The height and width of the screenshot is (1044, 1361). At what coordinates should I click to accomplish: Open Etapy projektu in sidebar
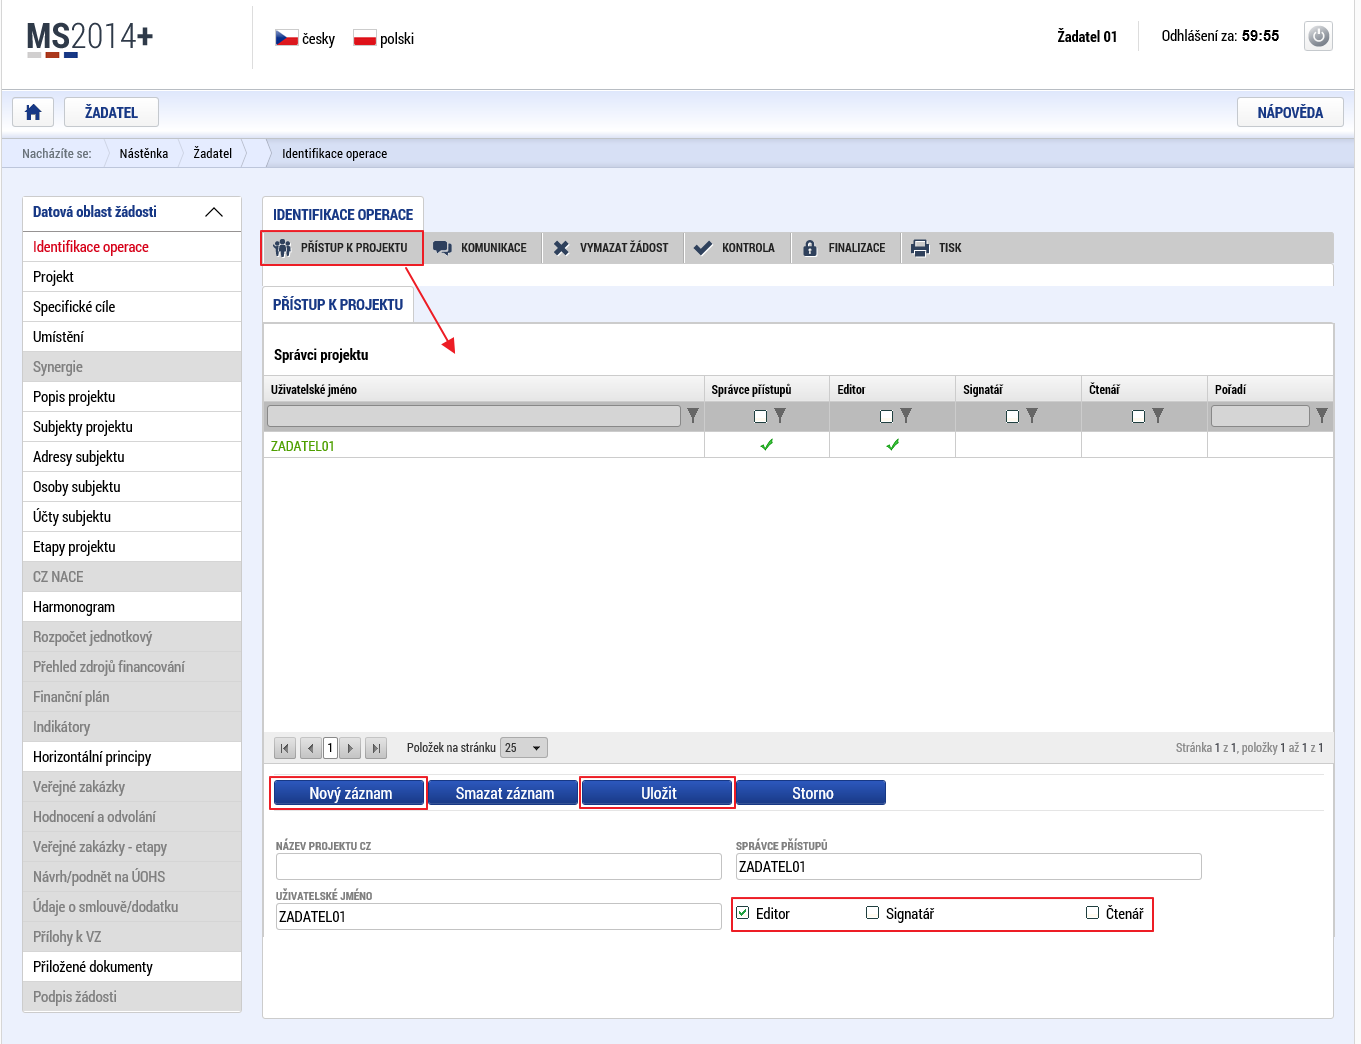pos(132,547)
